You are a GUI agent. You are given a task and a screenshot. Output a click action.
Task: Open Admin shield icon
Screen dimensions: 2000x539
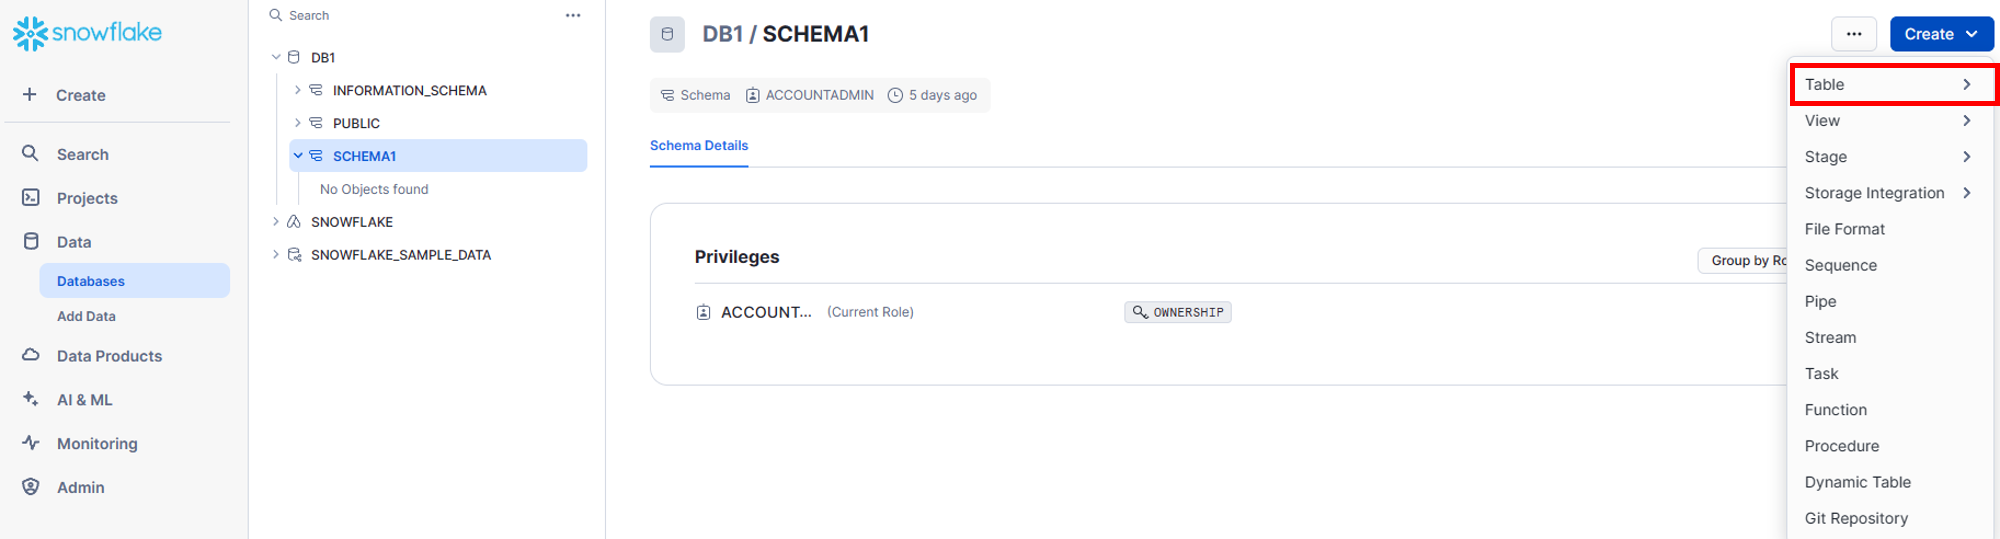point(31,486)
